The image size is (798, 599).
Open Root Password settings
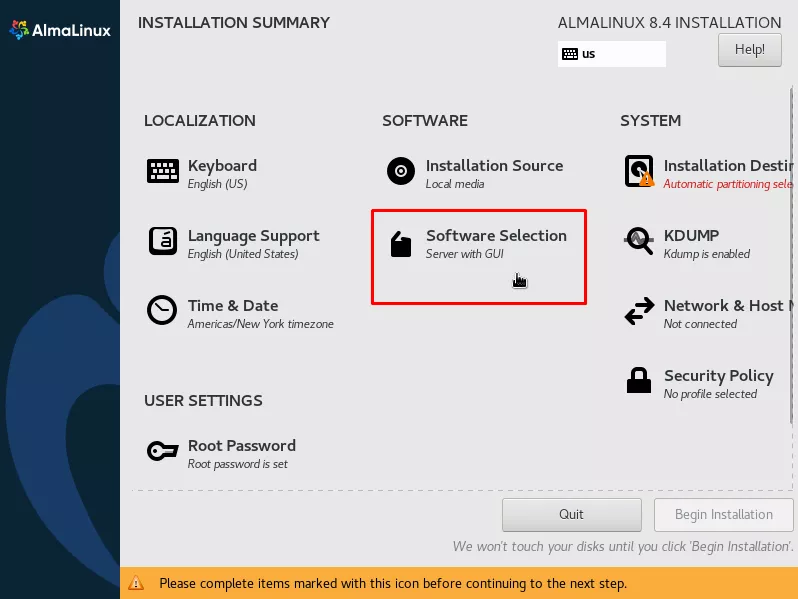point(221,453)
